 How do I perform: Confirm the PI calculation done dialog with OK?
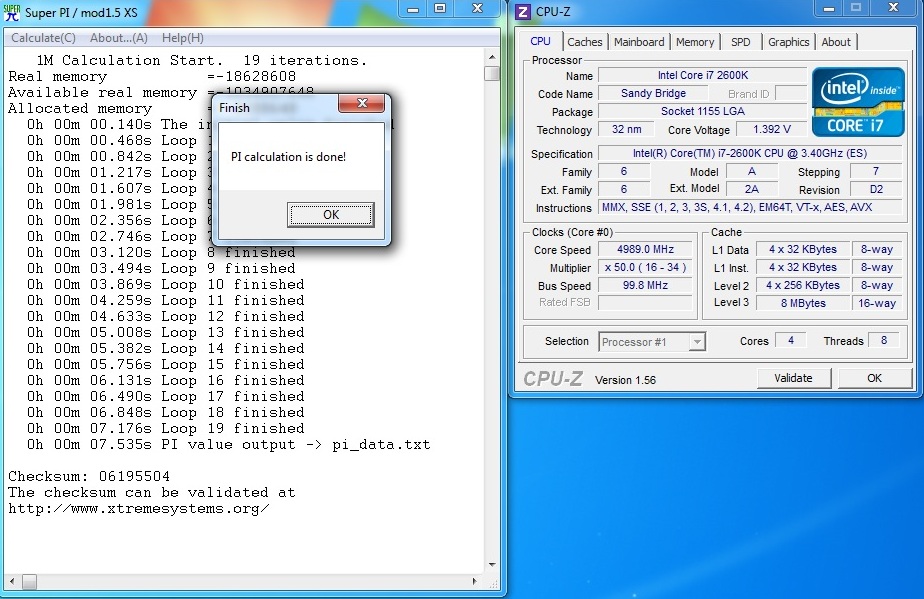[331, 215]
